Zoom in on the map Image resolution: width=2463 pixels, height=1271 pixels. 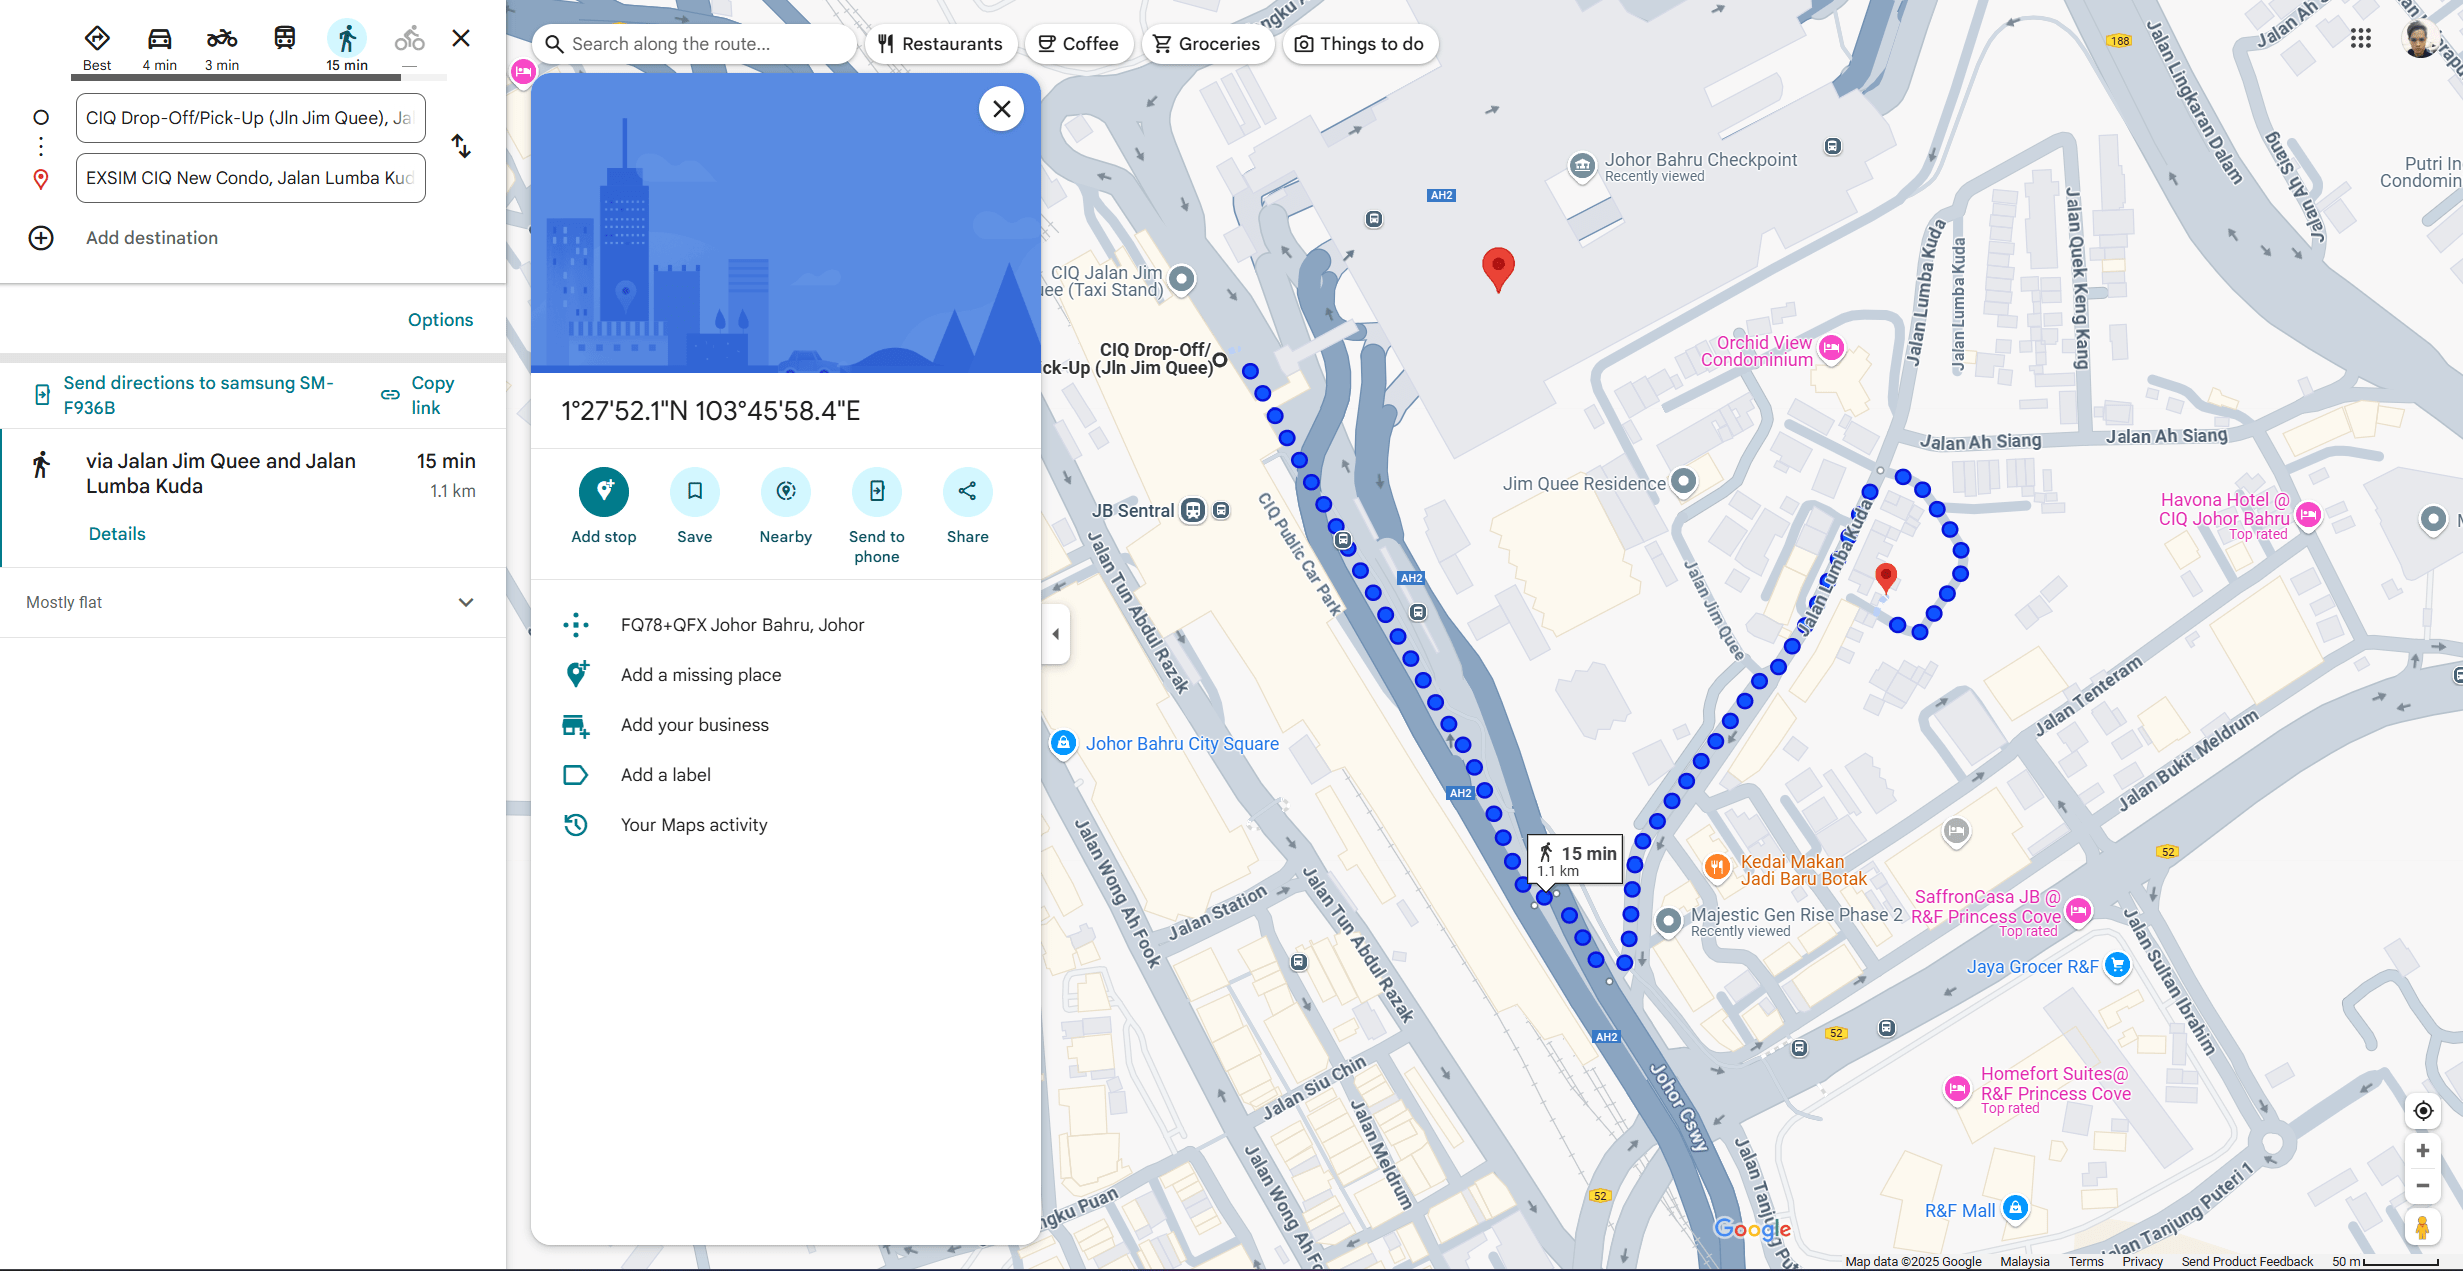click(x=2423, y=1151)
